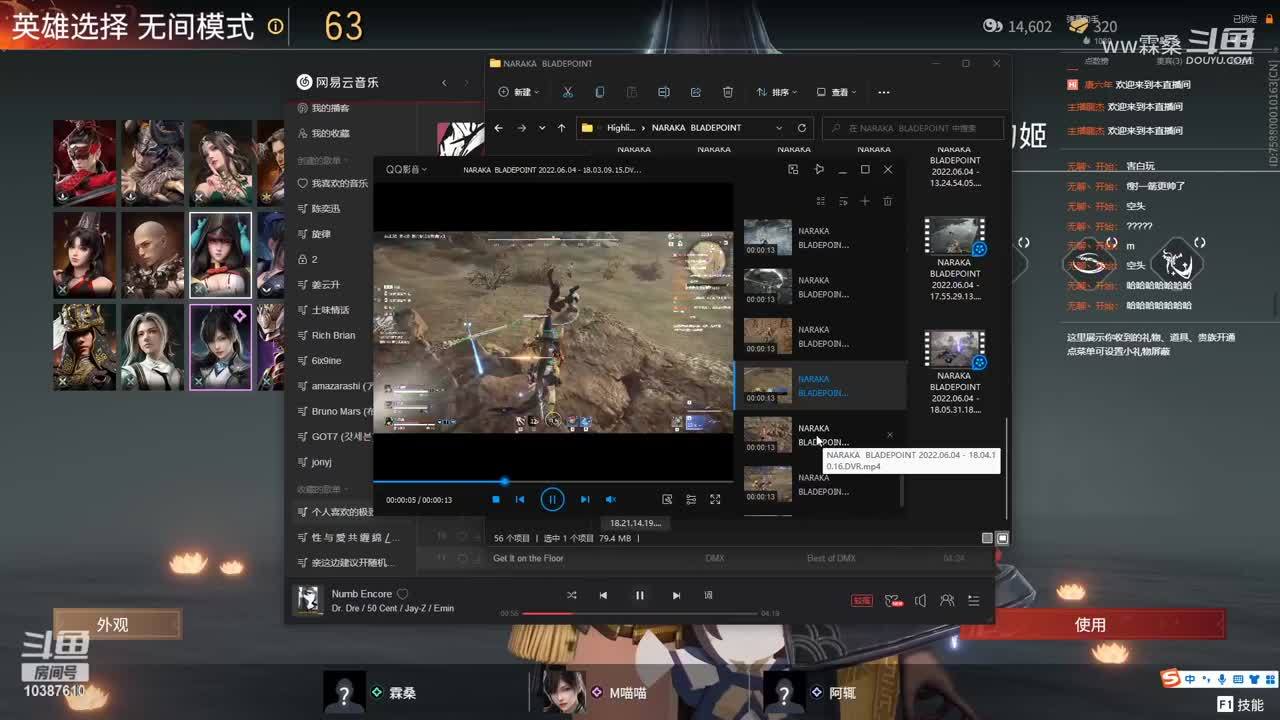Screen dimensions: 1280x720
Task: Open 我的播客 in NetEase sidebar
Action: tap(324, 108)
